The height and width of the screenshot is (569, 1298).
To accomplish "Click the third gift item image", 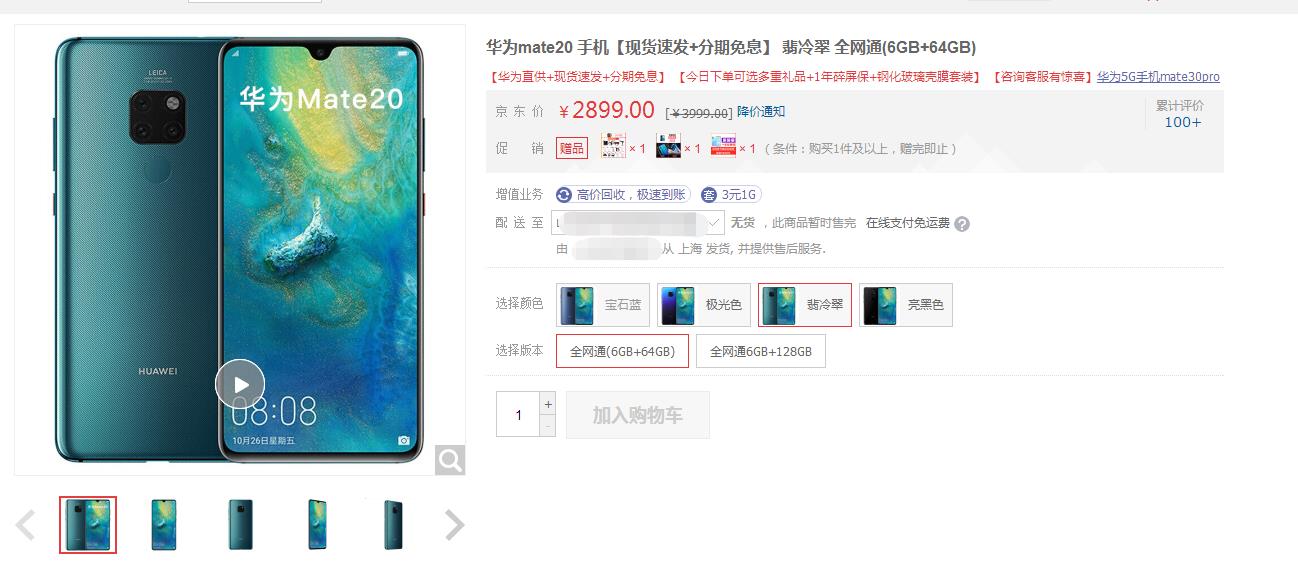I will tap(723, 147).
